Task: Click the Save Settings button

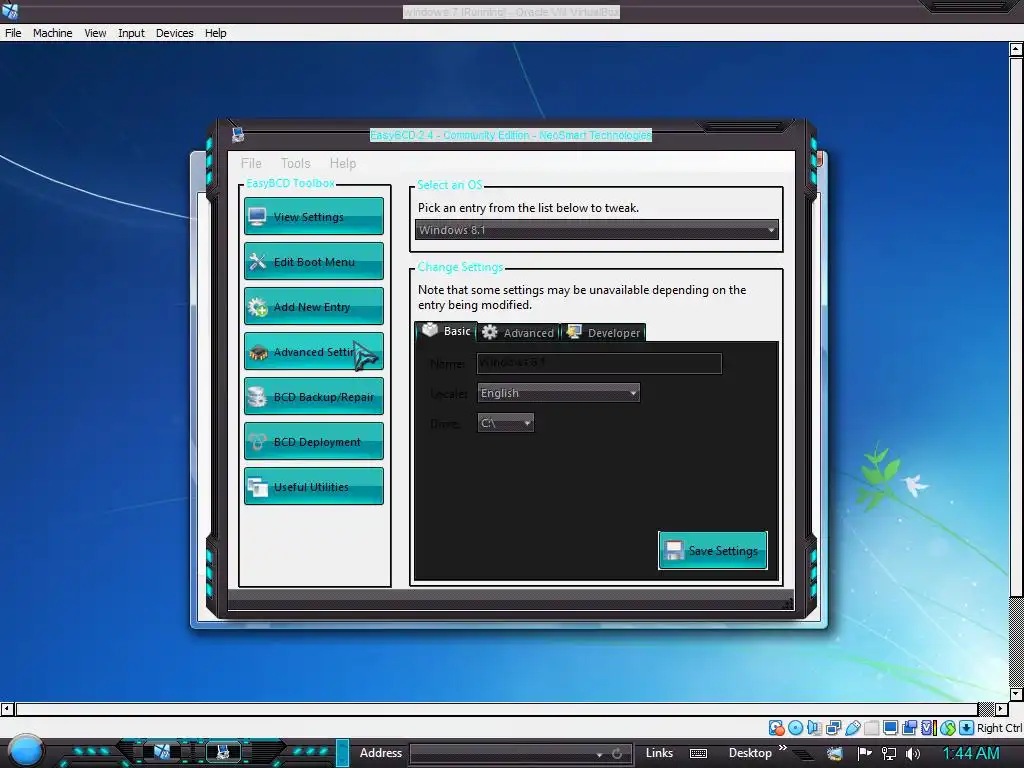Action: pos(712,551)
